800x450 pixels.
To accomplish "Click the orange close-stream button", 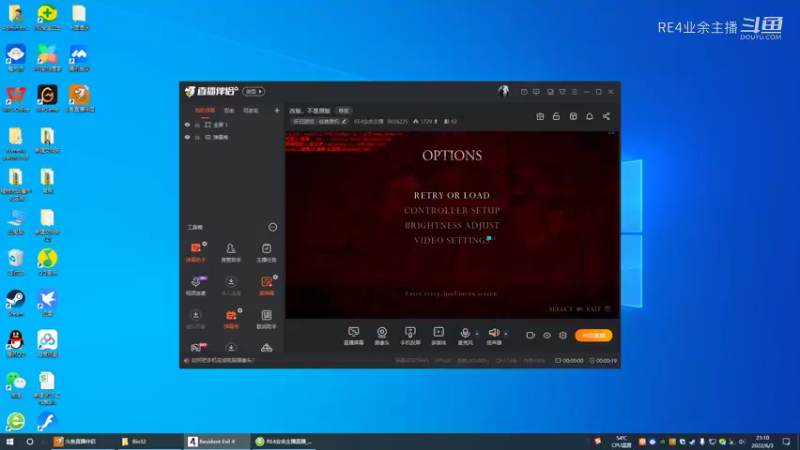I will tap(593, 335).
